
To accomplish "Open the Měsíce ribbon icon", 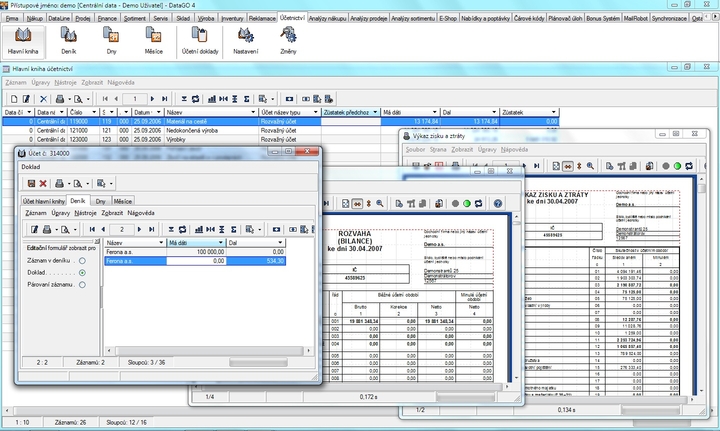I will point(153,41).
